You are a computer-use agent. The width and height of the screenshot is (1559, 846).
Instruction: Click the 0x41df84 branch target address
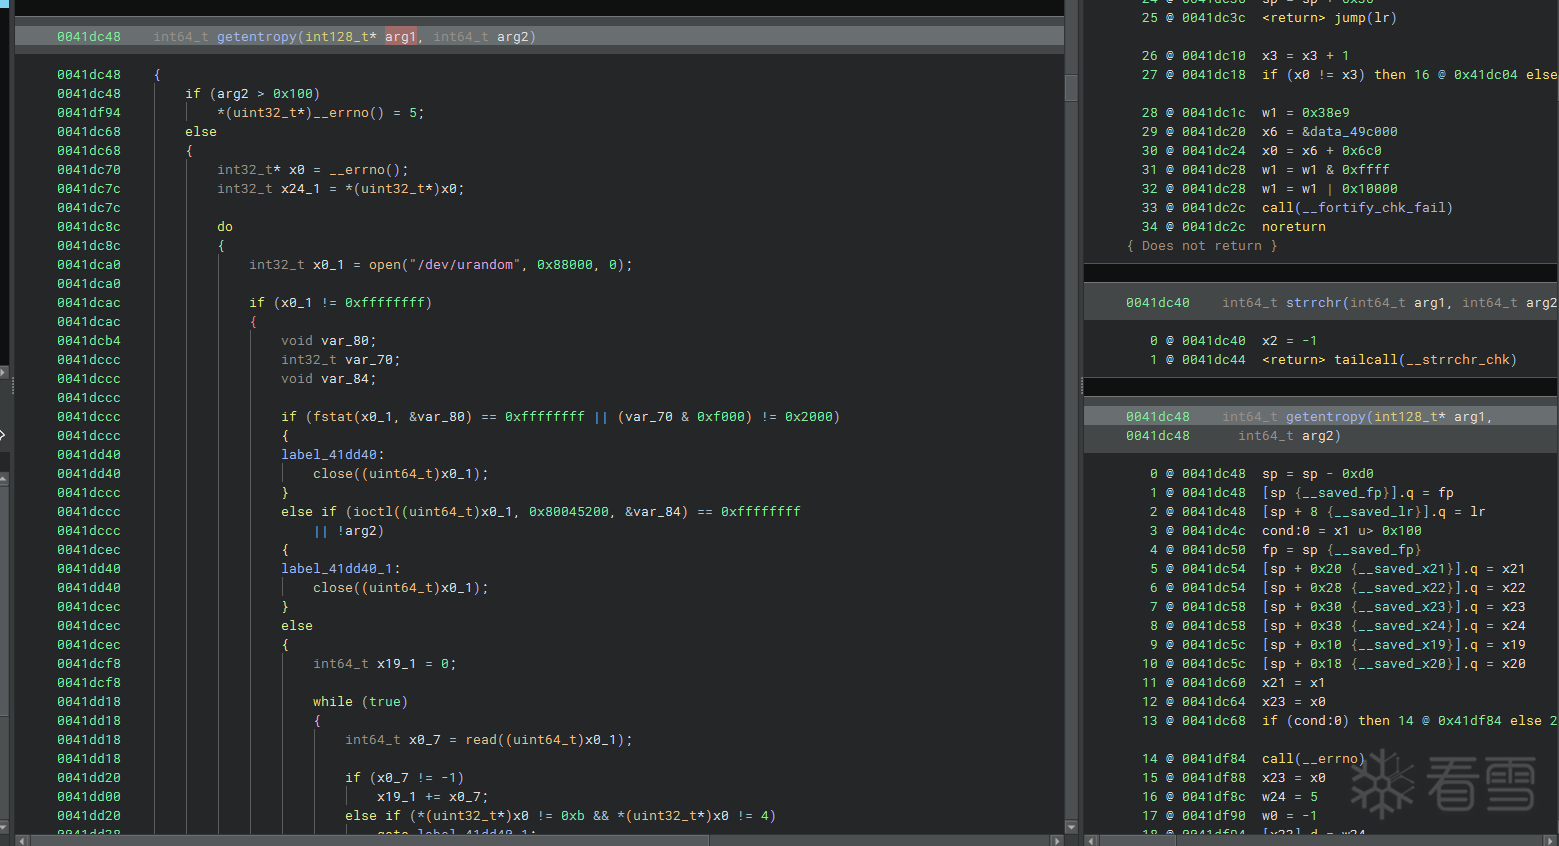pyautogui.click(x=1470, y=721)
